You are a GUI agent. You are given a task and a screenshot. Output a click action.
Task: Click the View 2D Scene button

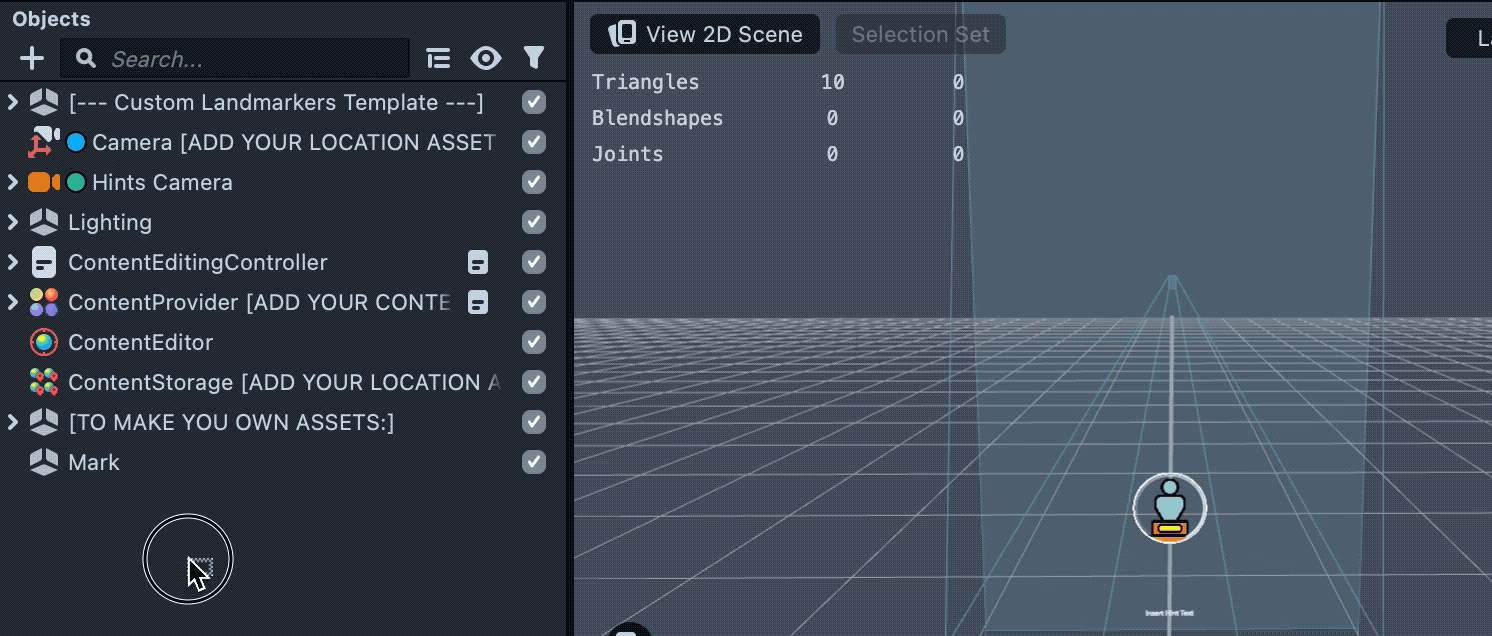point(705,34)
